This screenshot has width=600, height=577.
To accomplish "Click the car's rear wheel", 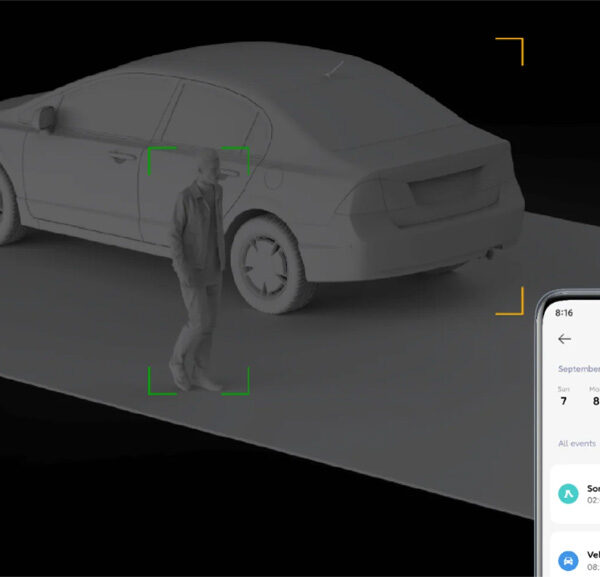I will (267, 261).
